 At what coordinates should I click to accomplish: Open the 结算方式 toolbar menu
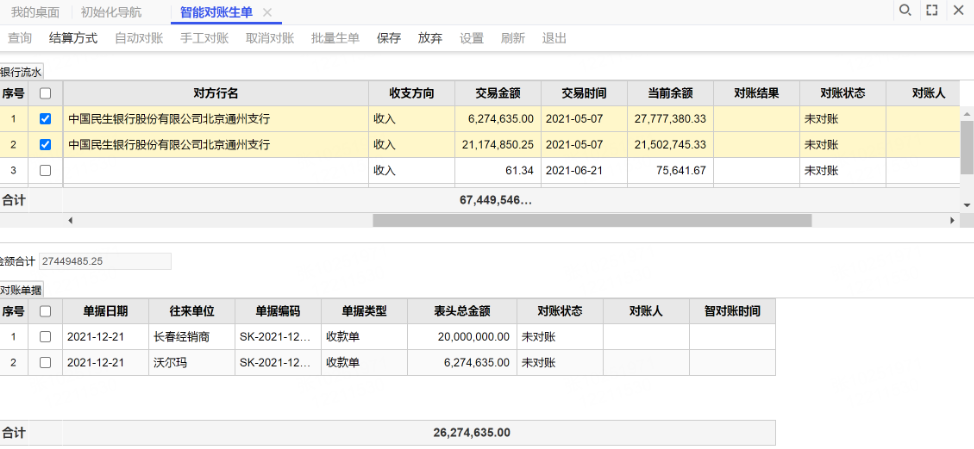pos(73,38)
